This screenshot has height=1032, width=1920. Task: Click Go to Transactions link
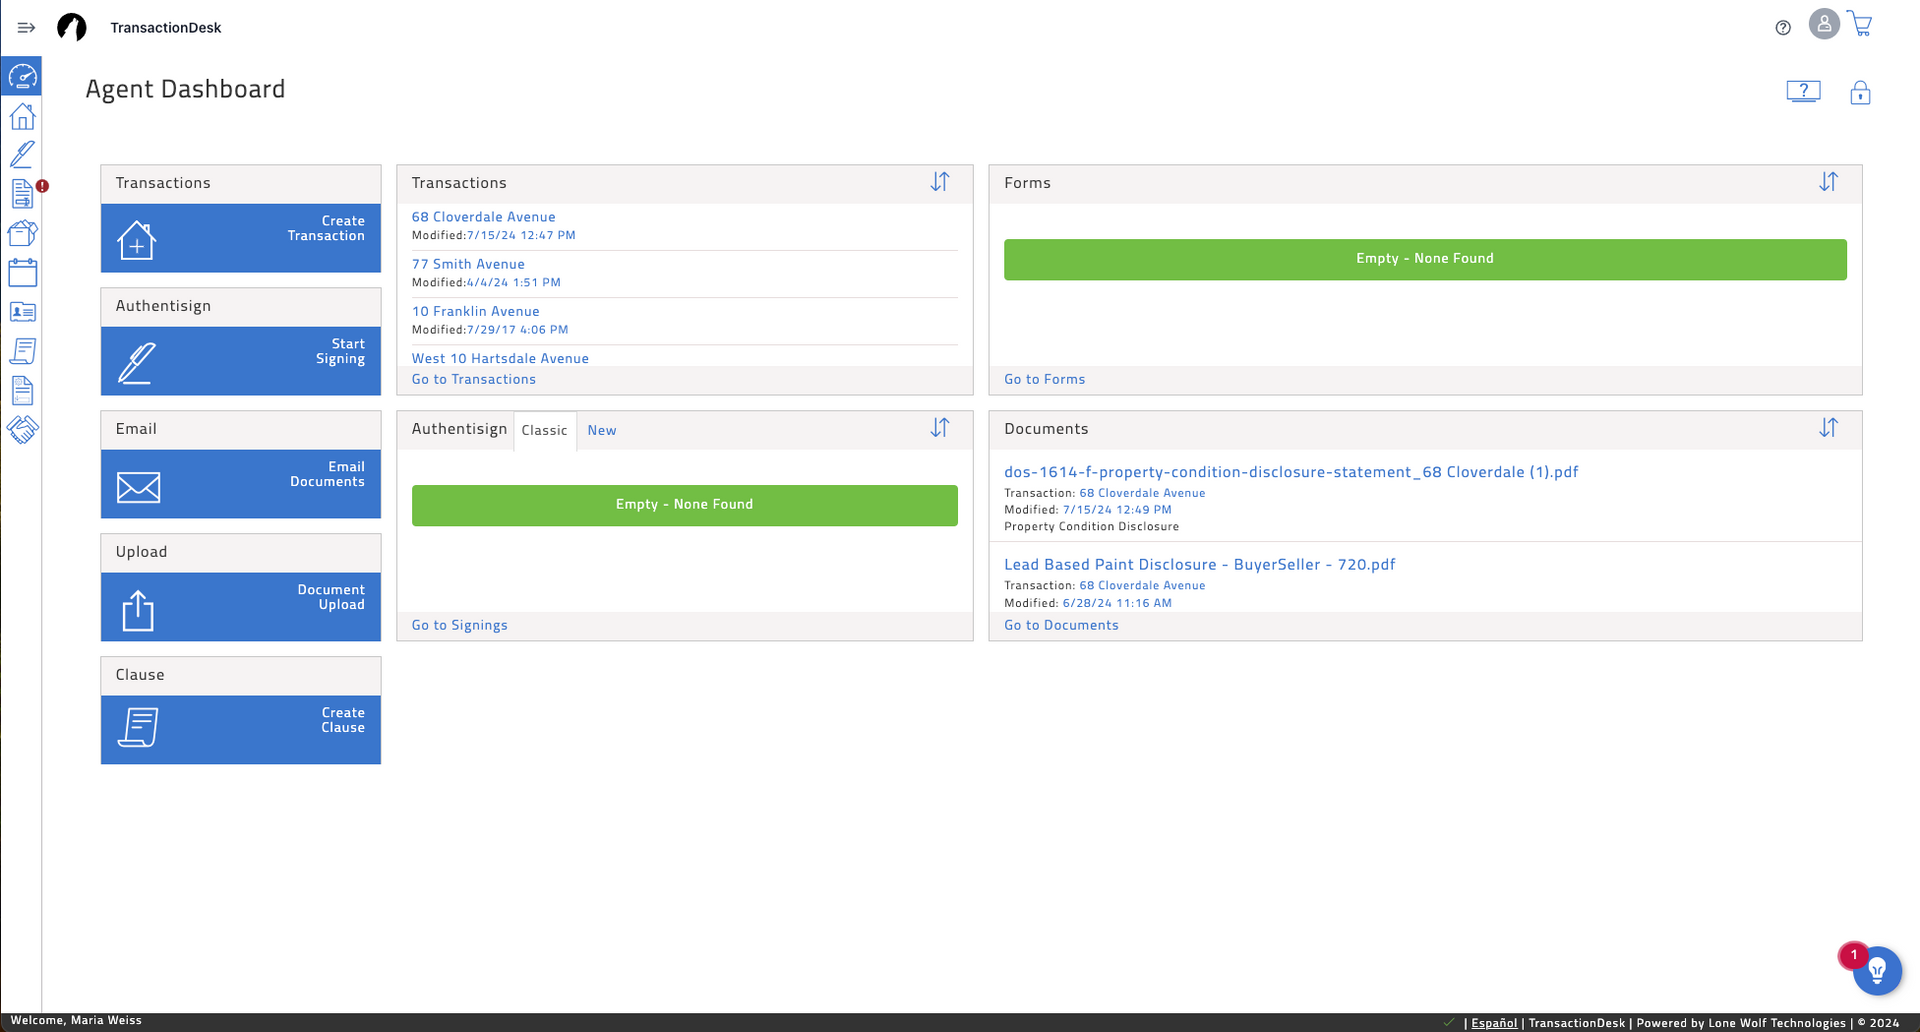pyautogui.click(x=474, y=380)
